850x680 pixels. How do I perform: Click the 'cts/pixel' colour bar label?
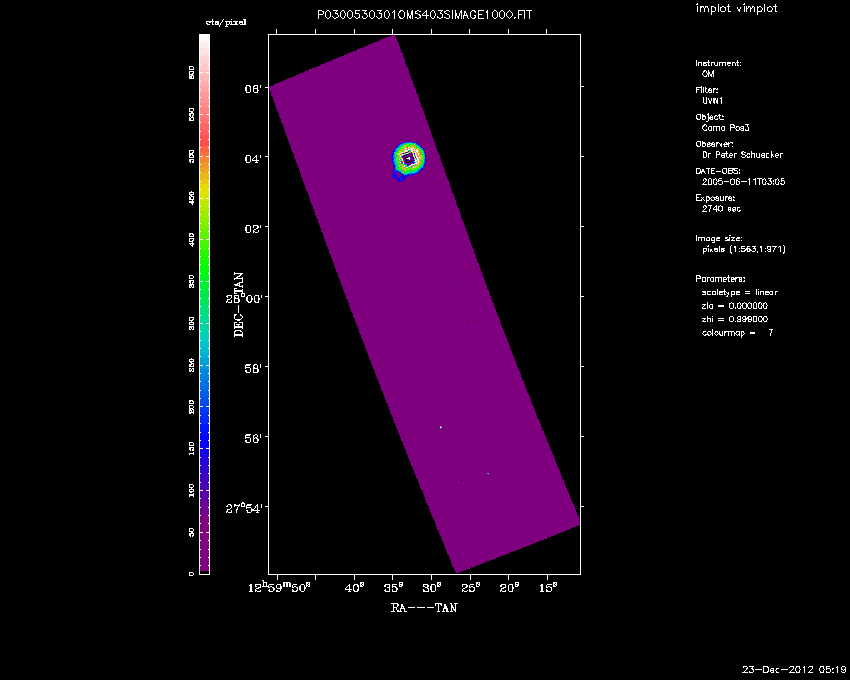tap(226, 22)
